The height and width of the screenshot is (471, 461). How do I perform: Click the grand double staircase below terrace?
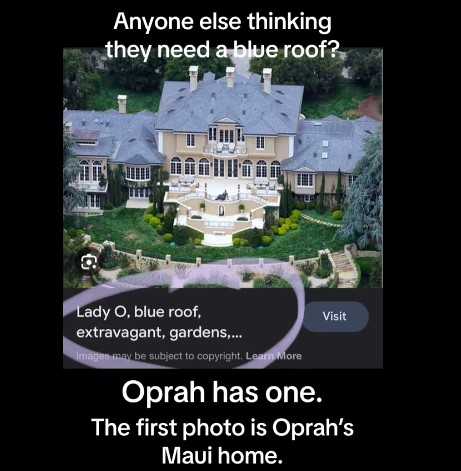pyautogui.click(x=222, y=213)
